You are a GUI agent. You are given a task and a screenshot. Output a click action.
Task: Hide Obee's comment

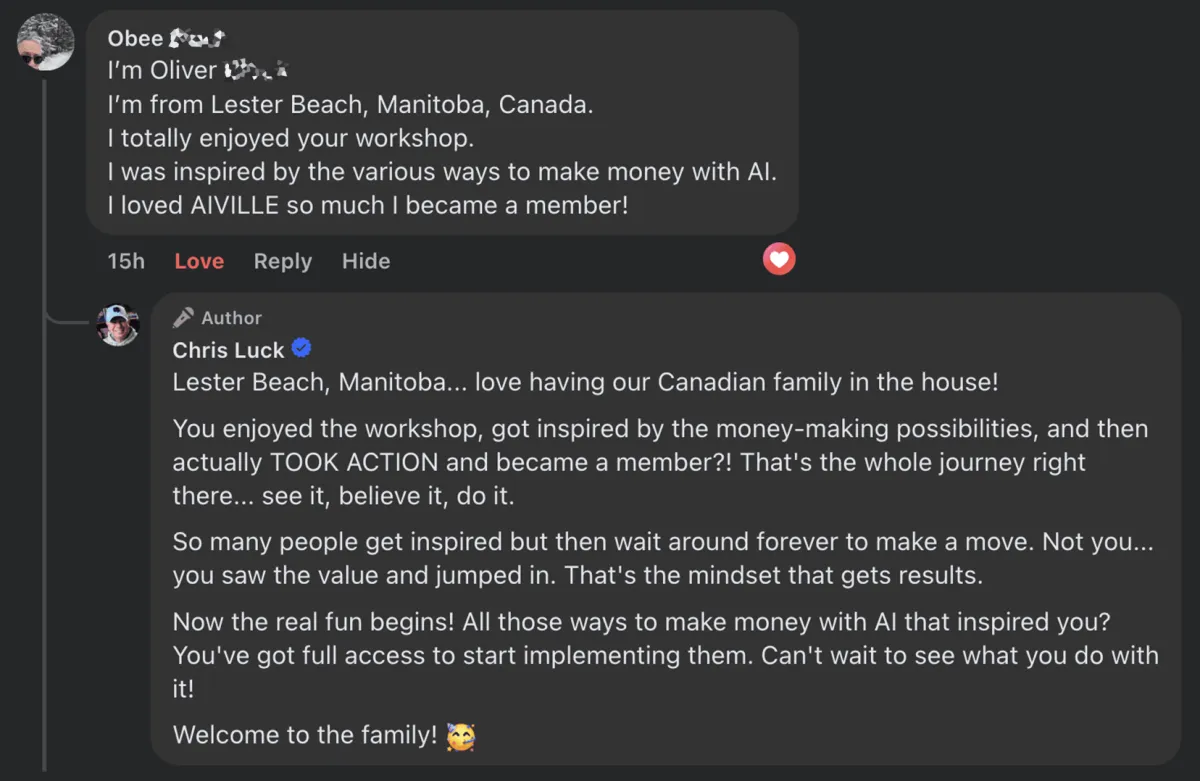365,261
